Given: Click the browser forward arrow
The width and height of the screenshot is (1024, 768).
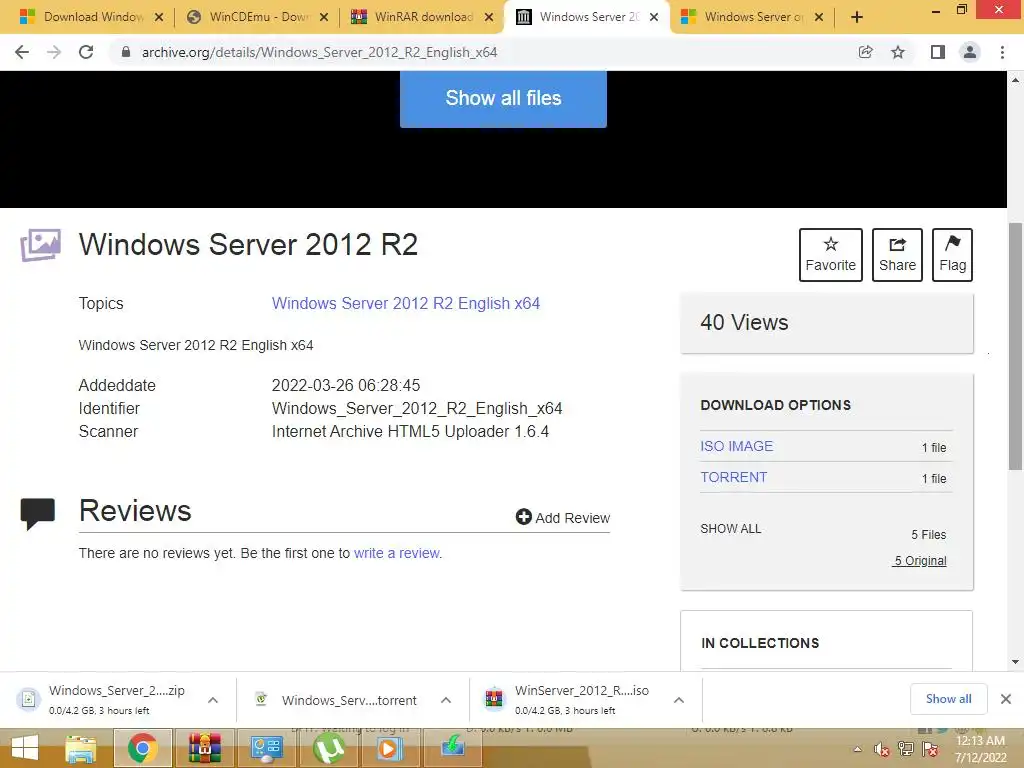Looking at the screenshot, I should pos(54,52).
